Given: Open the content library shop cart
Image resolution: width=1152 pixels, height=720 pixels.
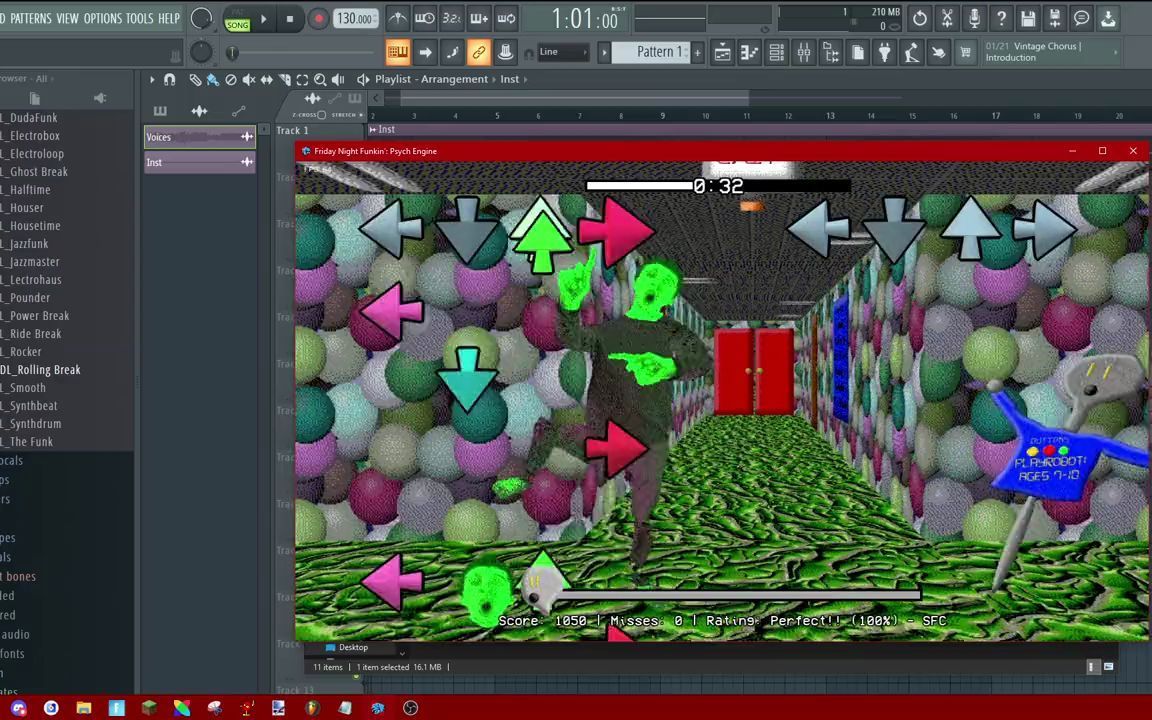Looking at the screenshot, I should tap(965, 52).
